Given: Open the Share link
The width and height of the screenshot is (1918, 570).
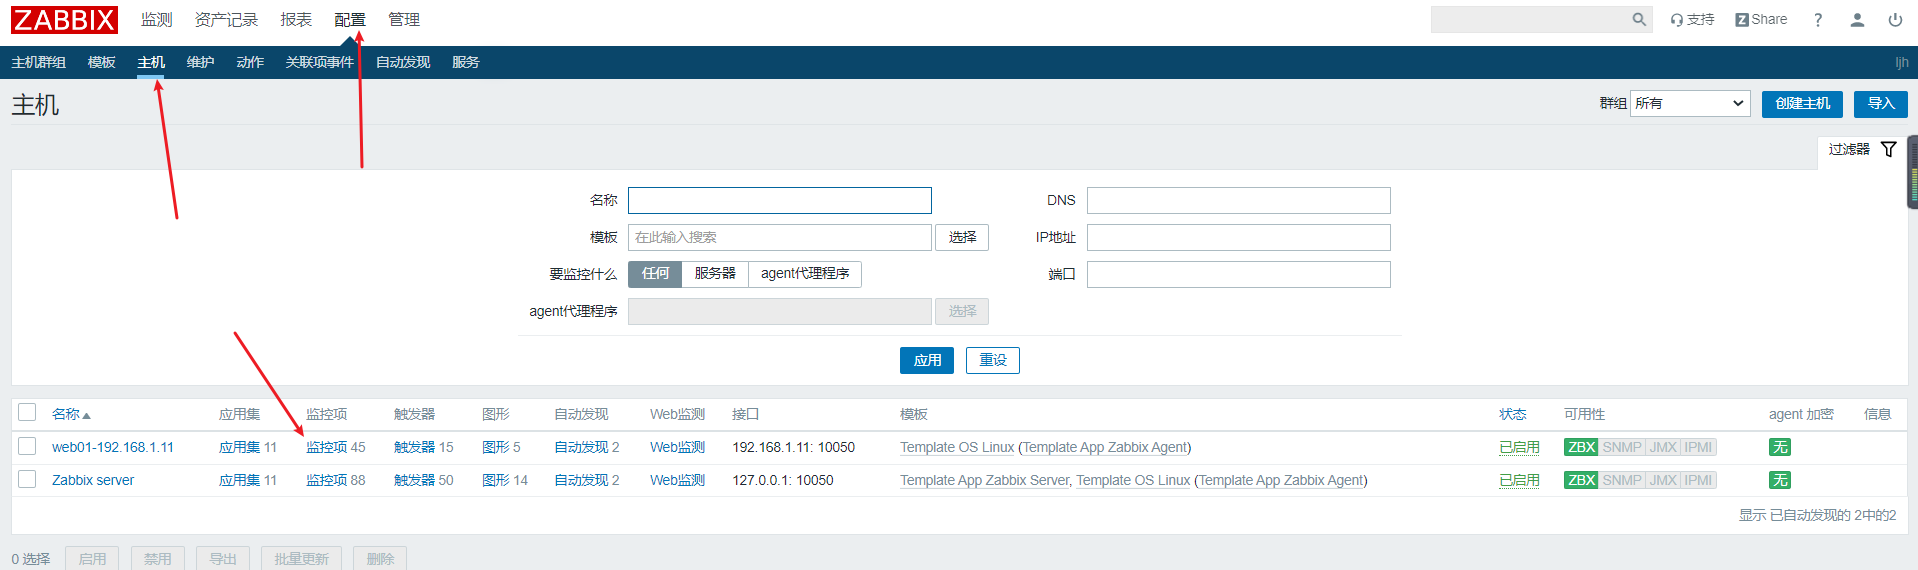Looking at the screenshot, I should 1761,19.
